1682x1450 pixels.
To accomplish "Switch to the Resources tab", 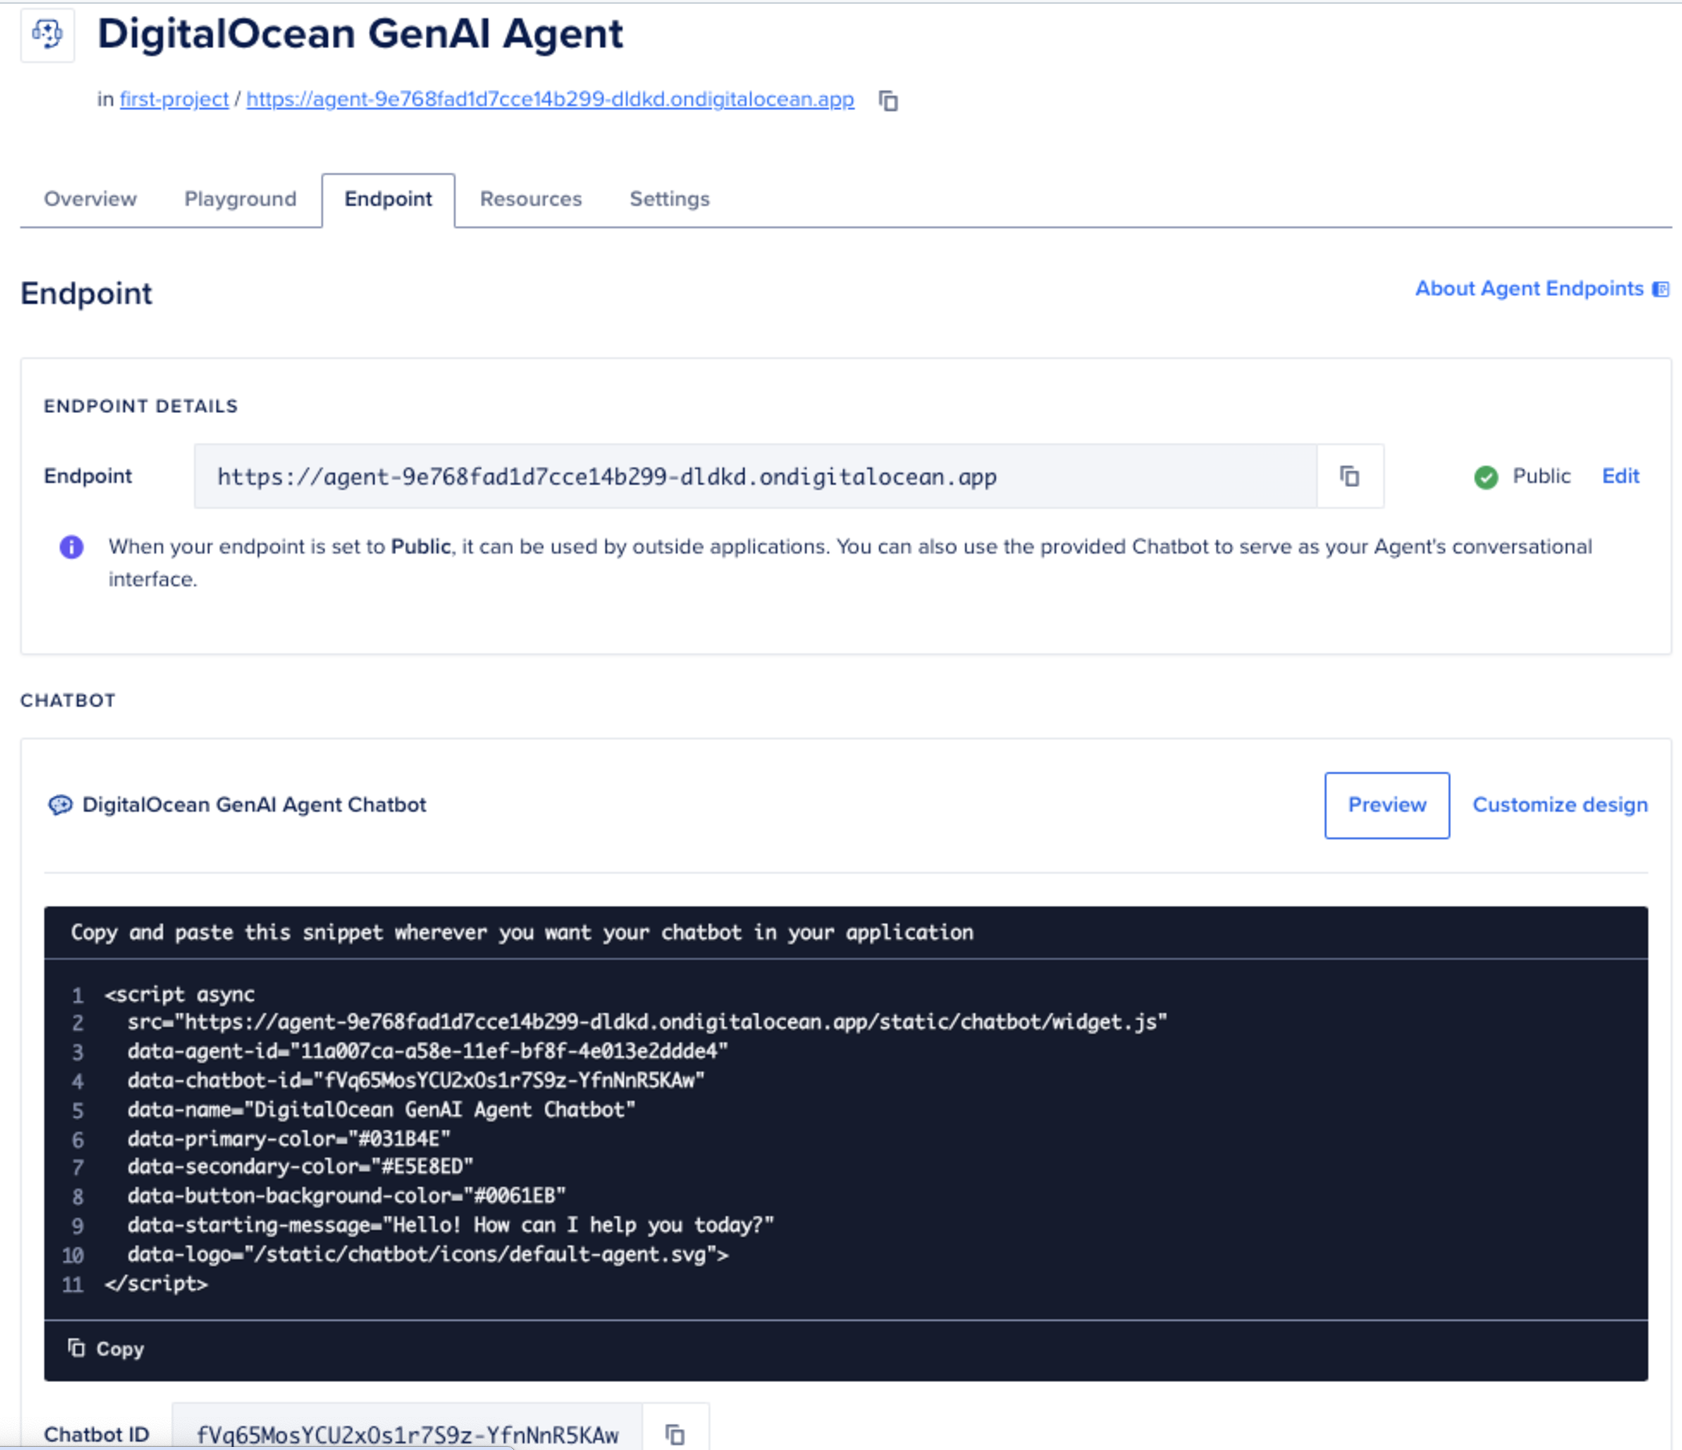I will (530, 198).
